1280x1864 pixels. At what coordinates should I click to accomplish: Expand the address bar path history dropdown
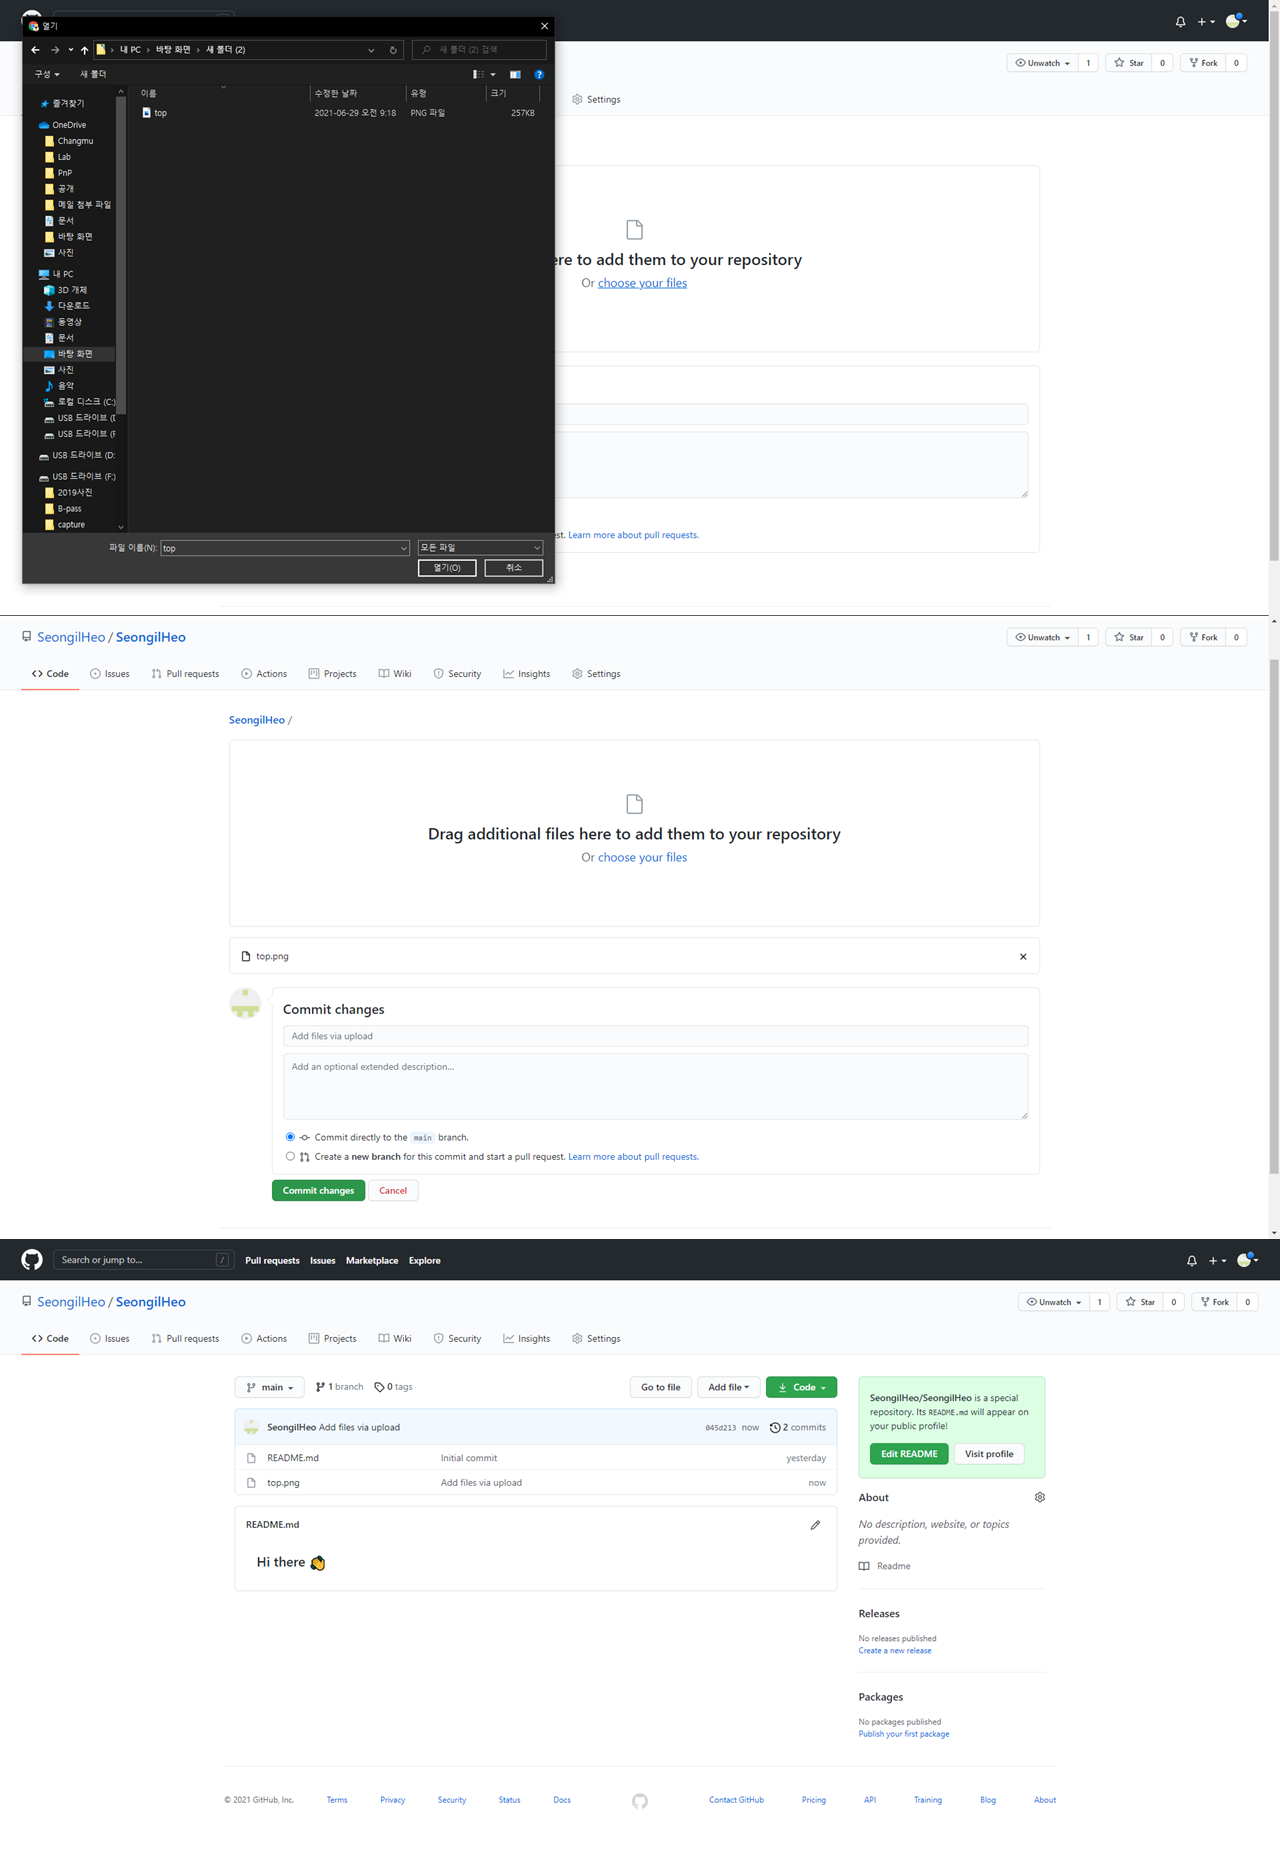tap(371, 50)
